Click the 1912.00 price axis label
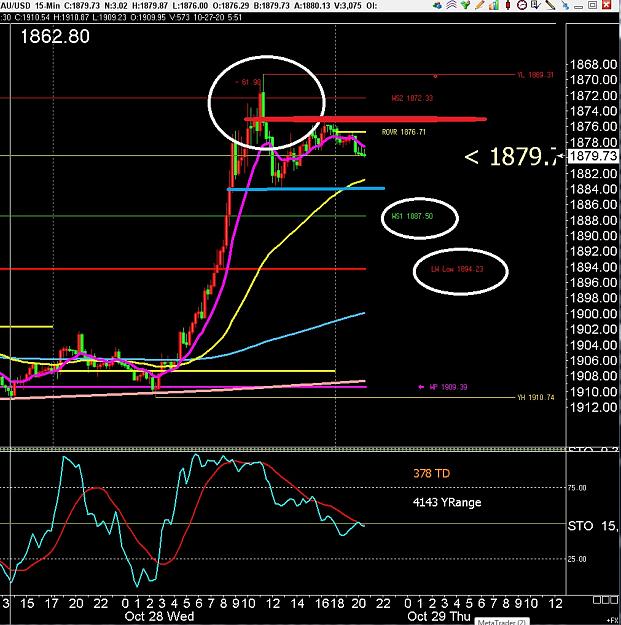This screenshot has width=621, height=625. (593, 407)
